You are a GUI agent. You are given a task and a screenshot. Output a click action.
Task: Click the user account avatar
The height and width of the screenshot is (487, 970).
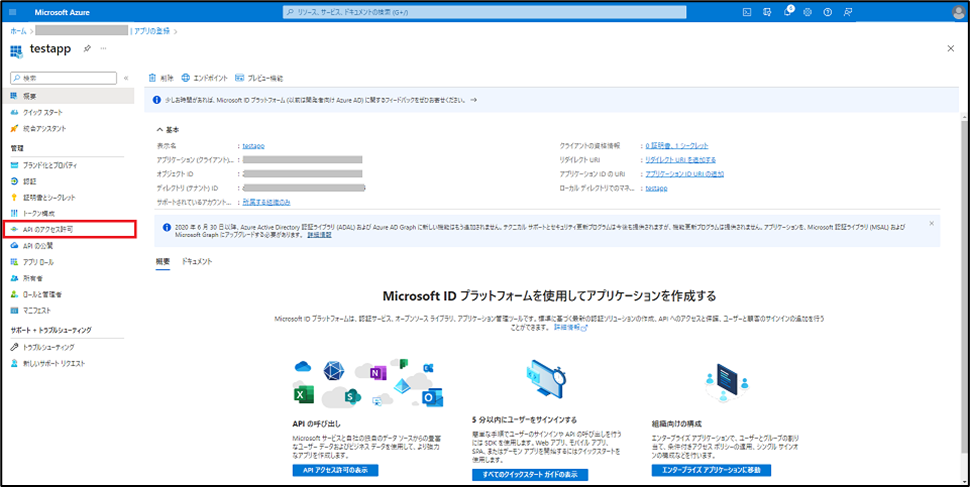pos(958,12)
